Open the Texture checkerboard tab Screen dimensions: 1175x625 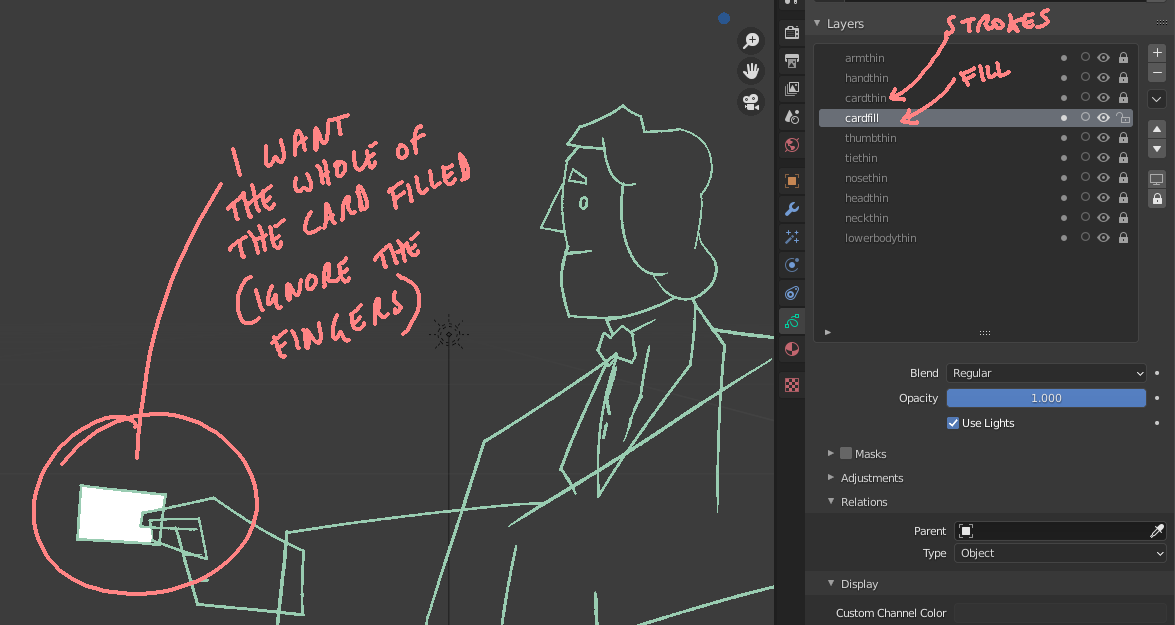(x=791, y=385)
